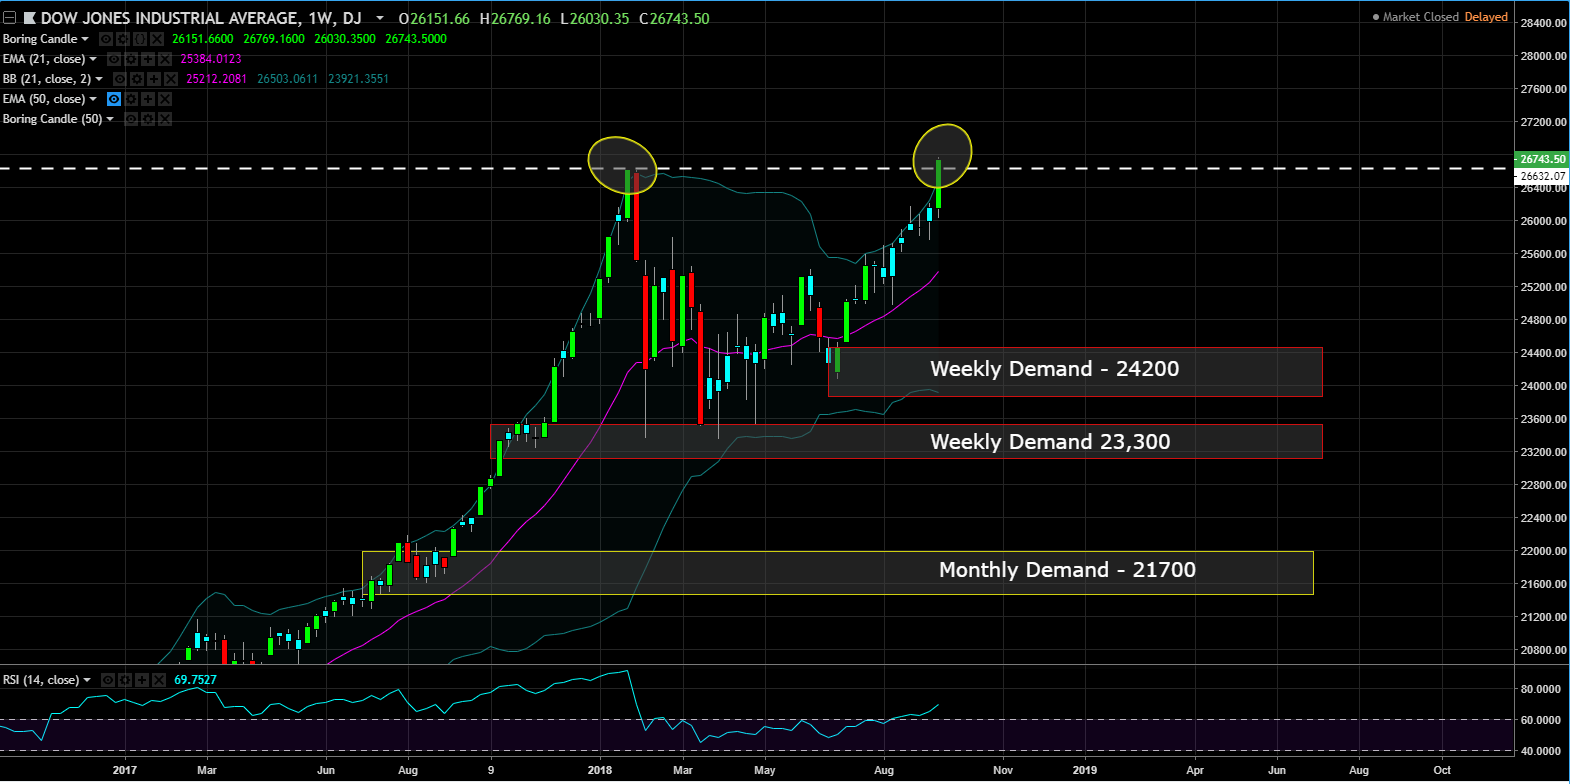Click the RSI value 69.7527
The height and width of the screenshot is (784, 1570).
pos(196,680)
